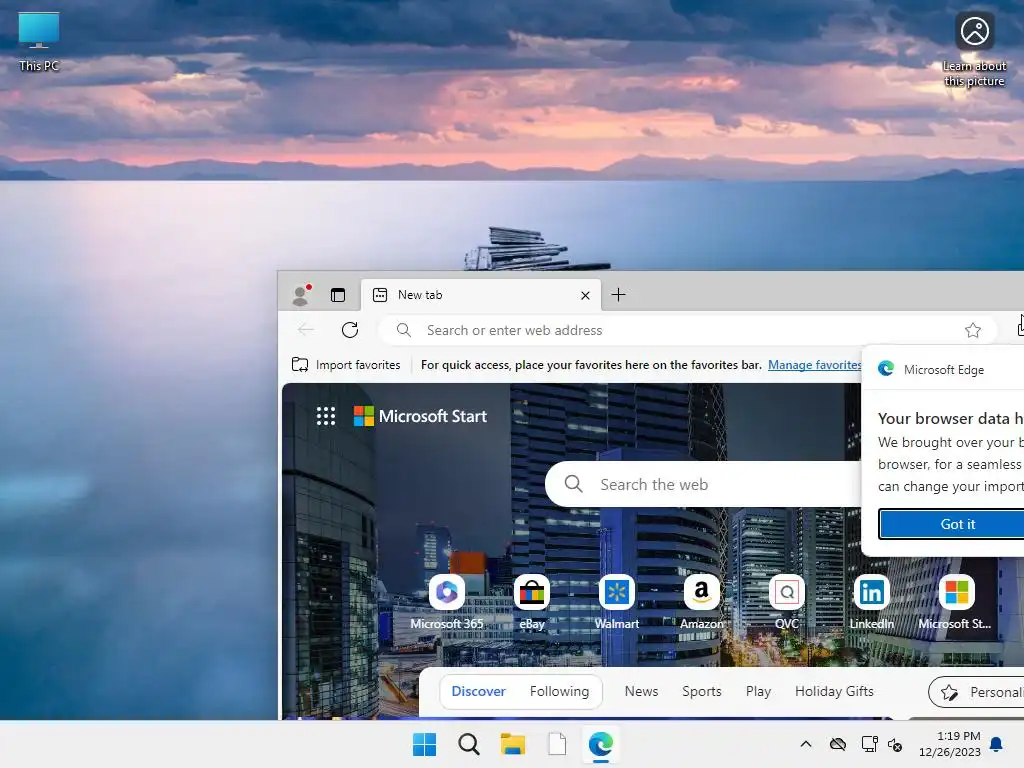Click the Microsoft Start logo

(420, 416)
